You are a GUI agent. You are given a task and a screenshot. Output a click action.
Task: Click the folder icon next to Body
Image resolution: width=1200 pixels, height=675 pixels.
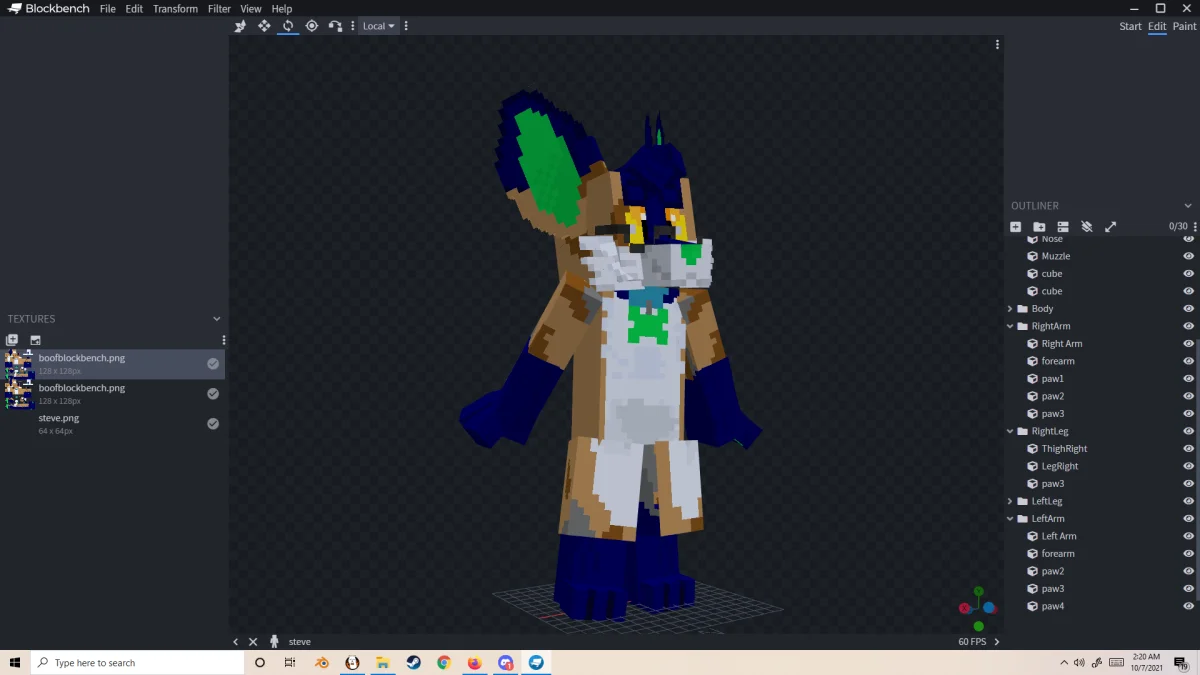coord(1022,309)
